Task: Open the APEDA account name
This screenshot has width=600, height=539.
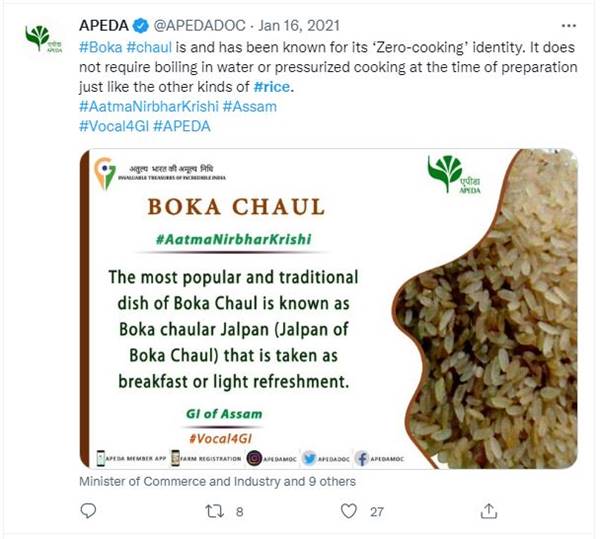Action: 102,26
